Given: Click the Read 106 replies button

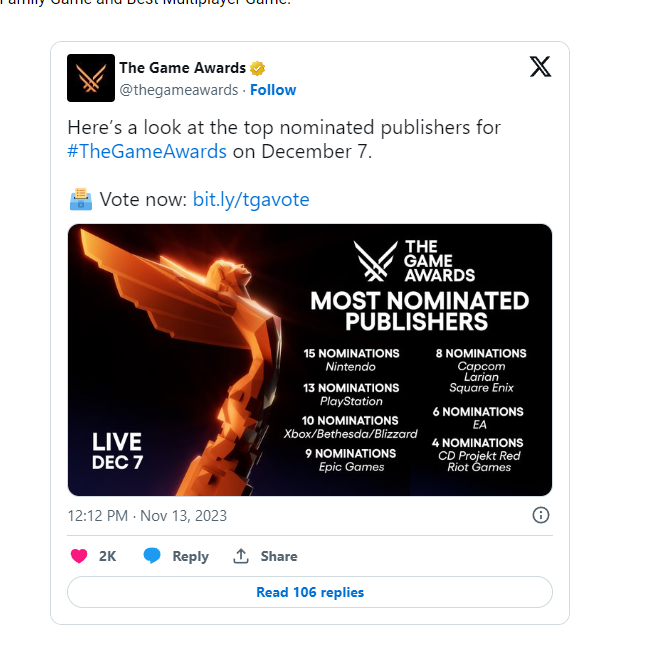Looking at the screenshot, I should [x=310, y=592].
